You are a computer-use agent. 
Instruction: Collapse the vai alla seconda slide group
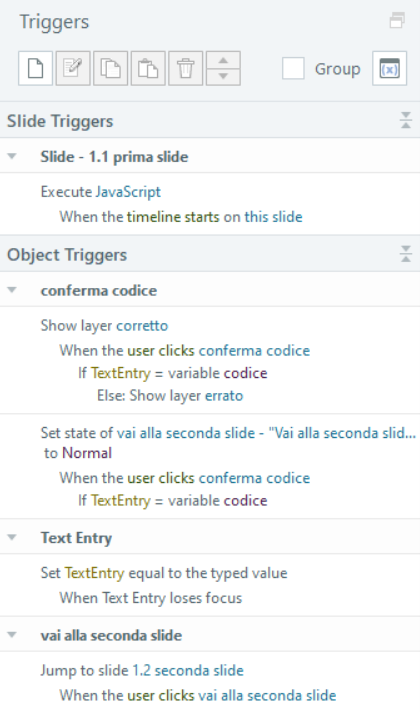12,635
